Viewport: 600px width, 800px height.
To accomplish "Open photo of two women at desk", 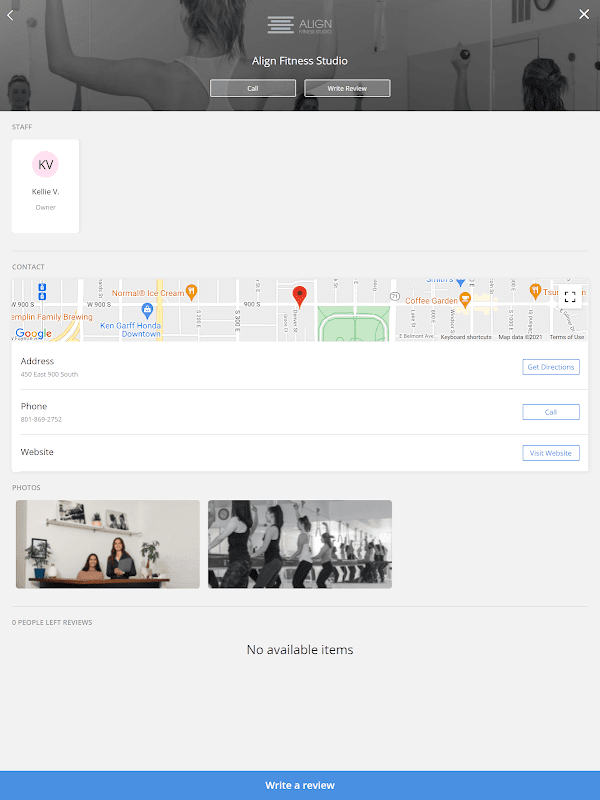I will click(108, 544).
